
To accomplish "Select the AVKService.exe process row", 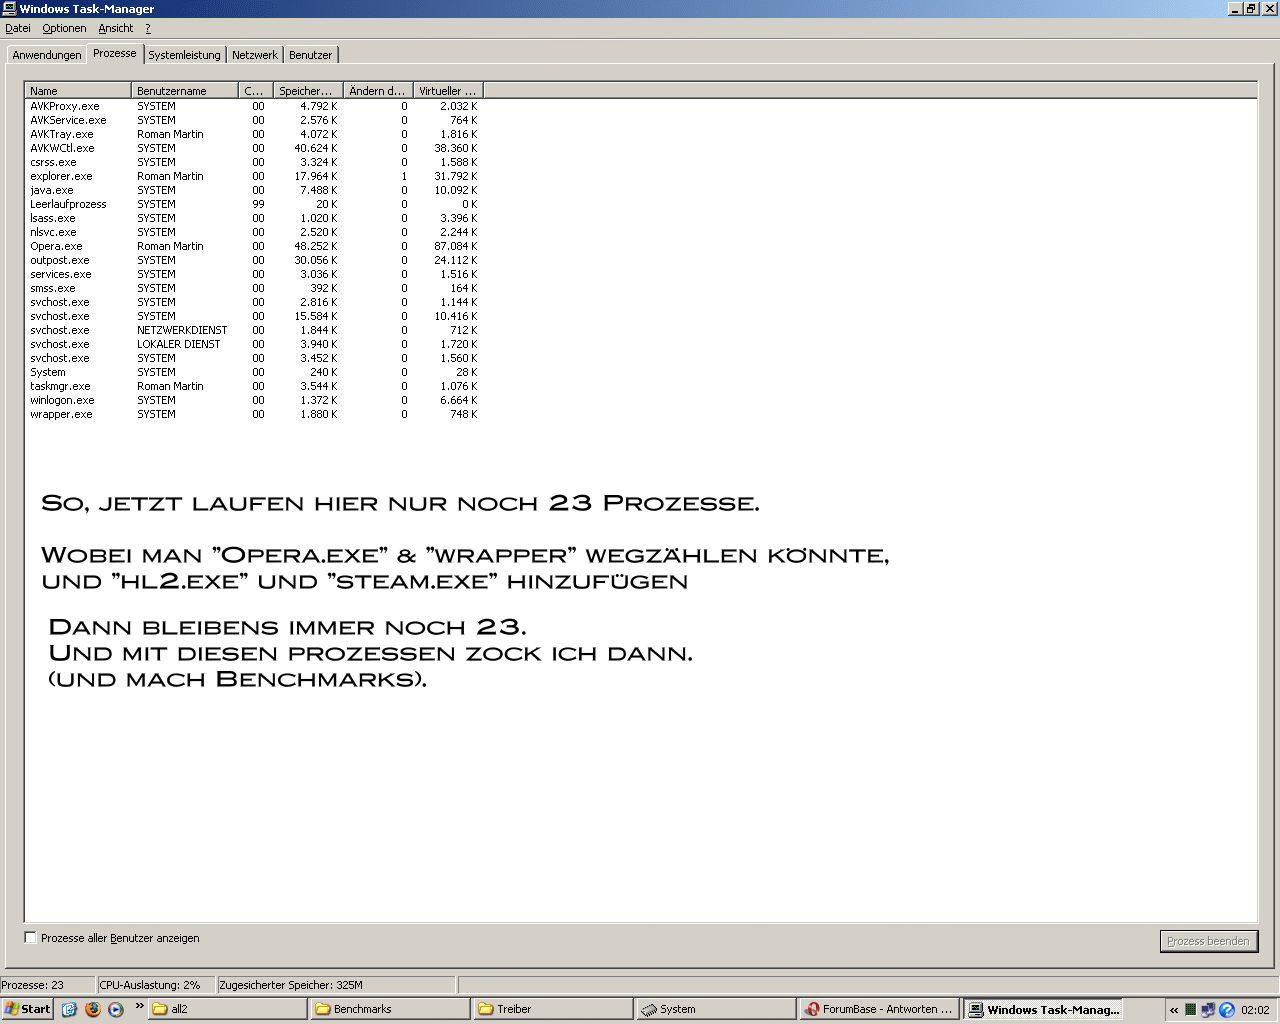I will [x=254, y=120].
